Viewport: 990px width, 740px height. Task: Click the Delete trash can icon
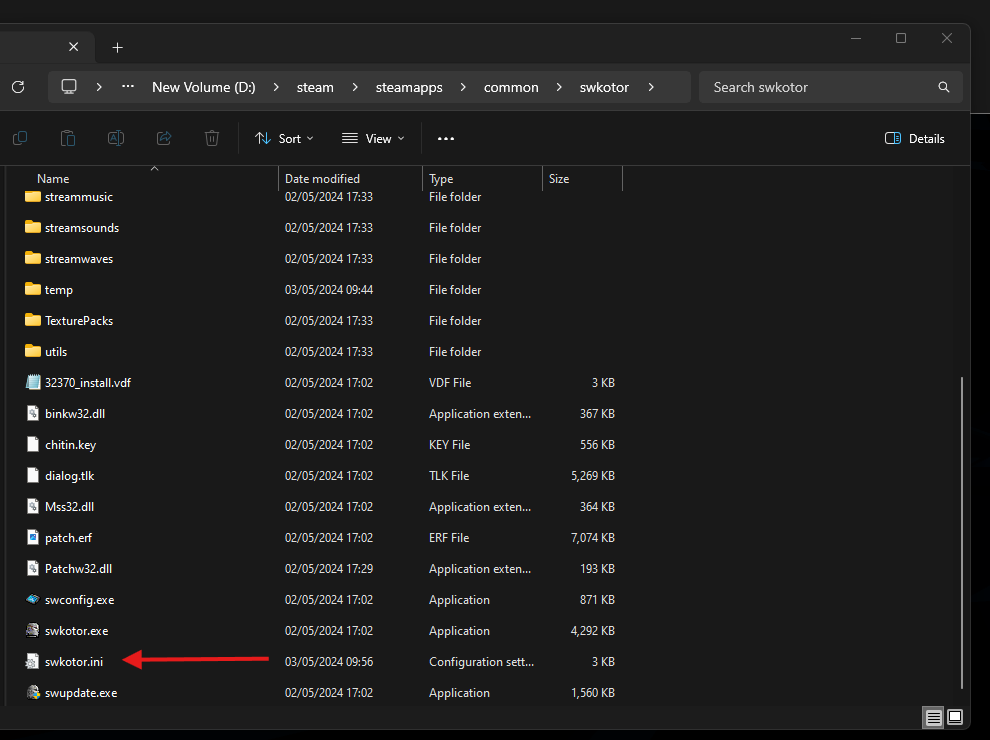point(212,138)
